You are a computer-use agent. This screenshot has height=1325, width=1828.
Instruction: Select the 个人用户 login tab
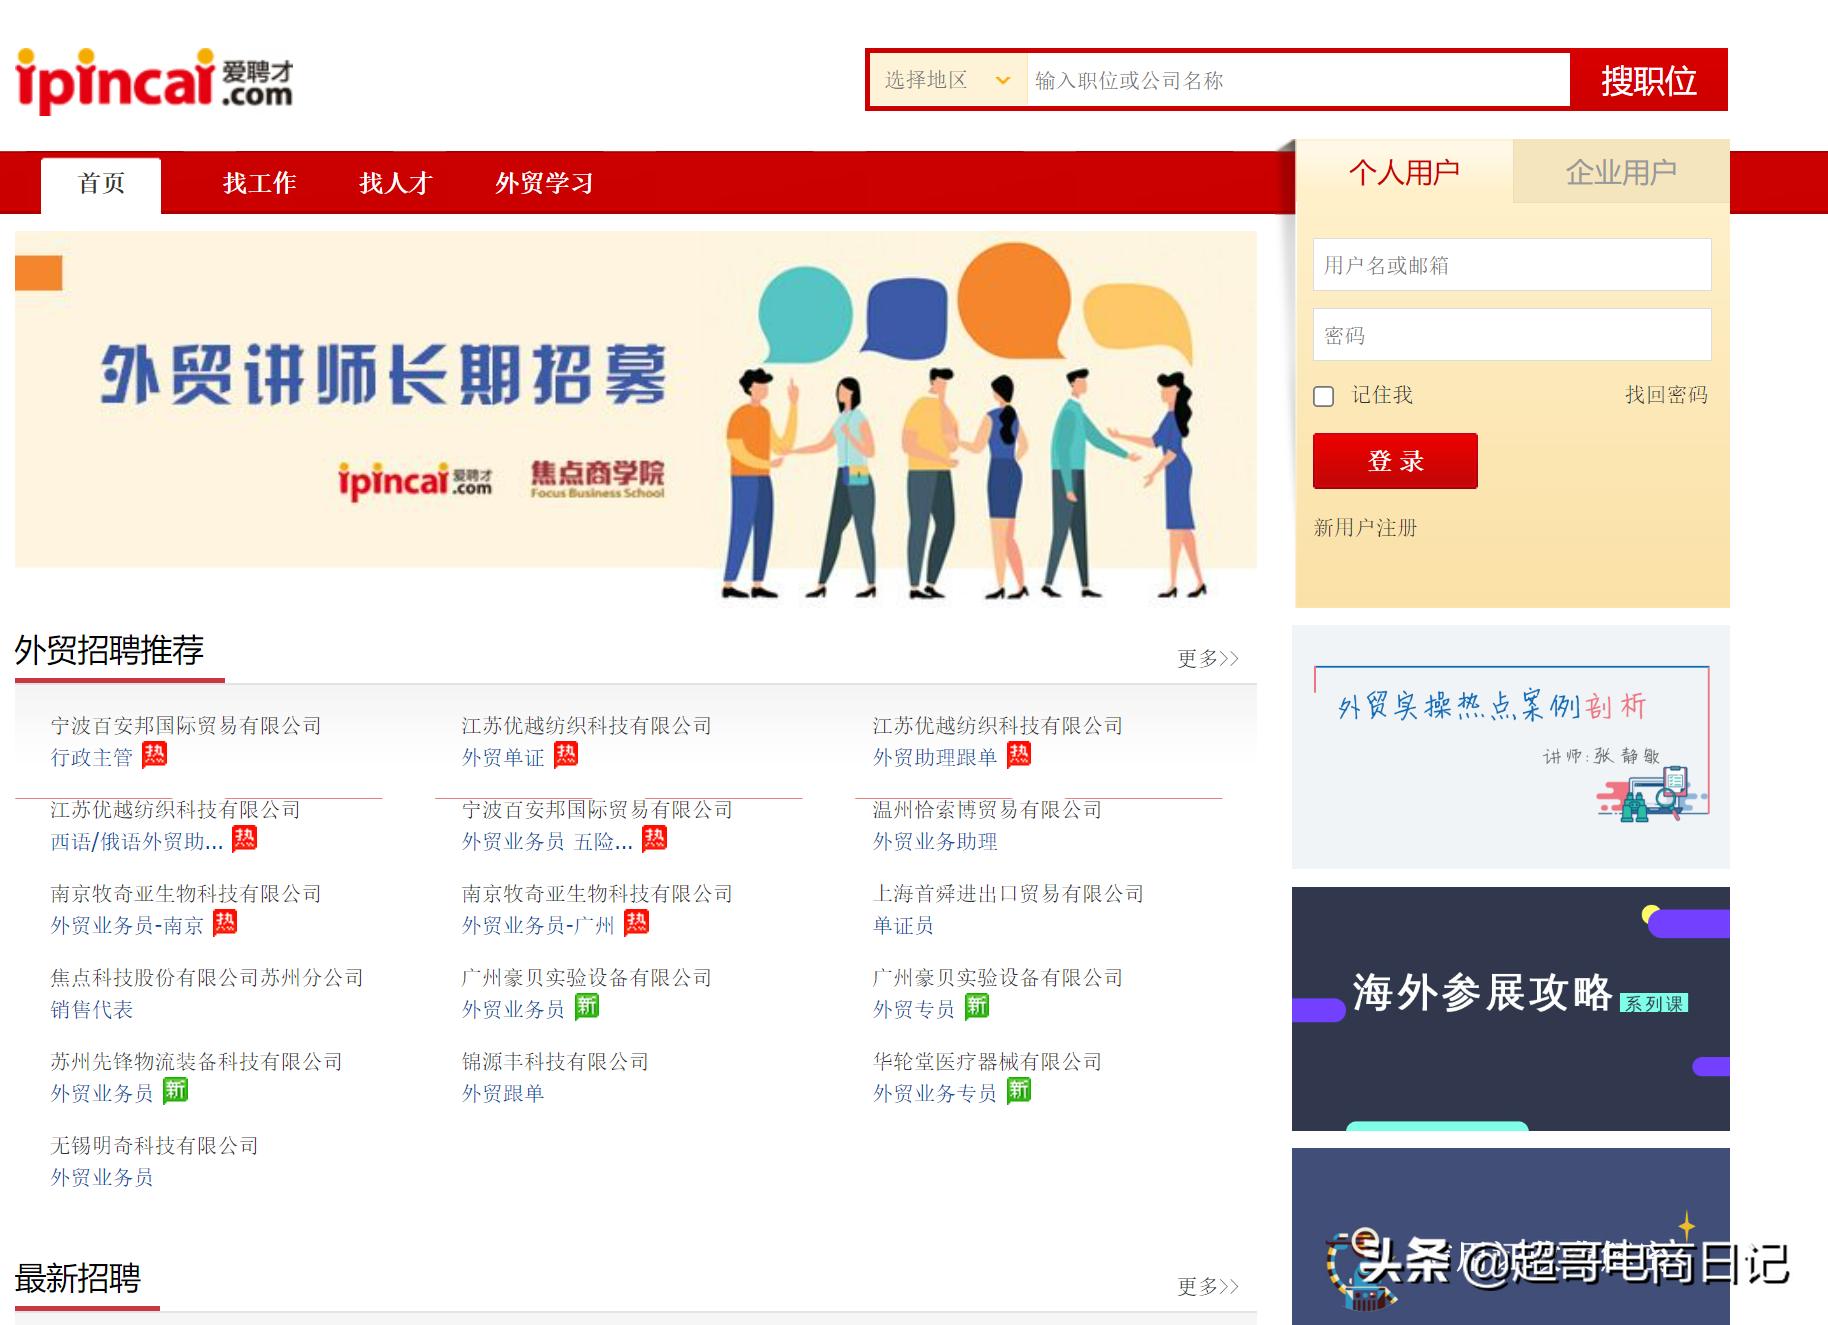1405,171
